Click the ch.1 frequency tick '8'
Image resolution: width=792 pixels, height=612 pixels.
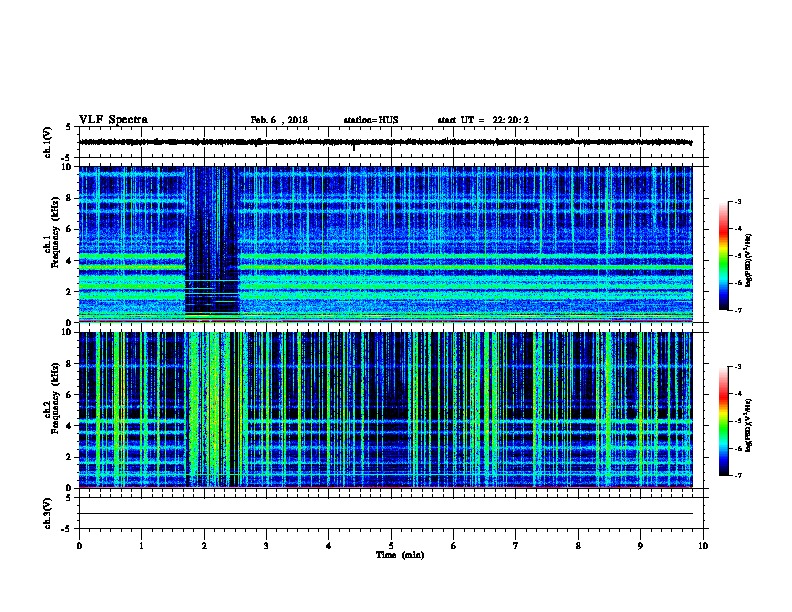pyautogui.click(x=70, y=198)
